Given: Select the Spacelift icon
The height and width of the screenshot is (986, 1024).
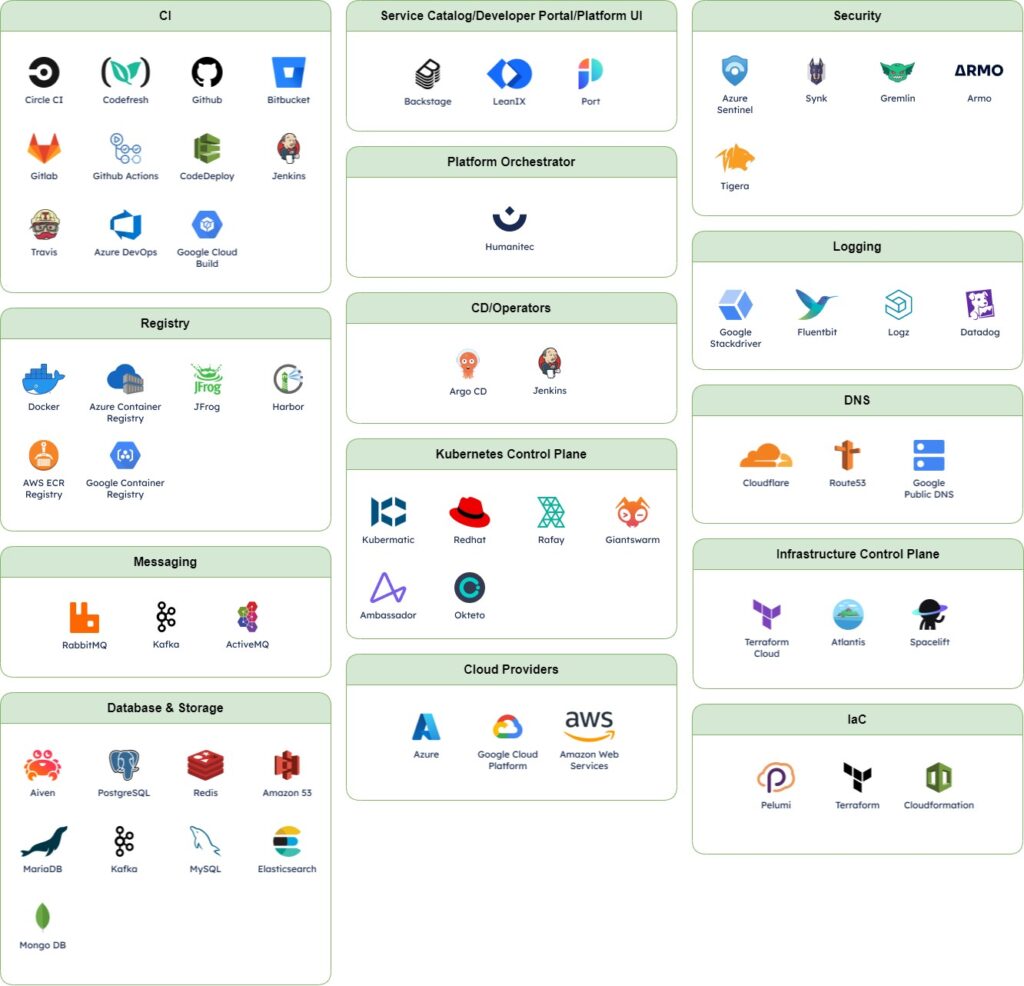Looking at the screenshot, I should 929,615.
